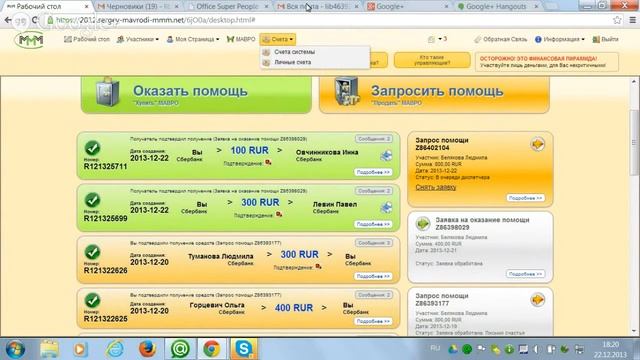Click green checkmark of order R121325711
Screen dimensions: 640x360
[93, 148]
